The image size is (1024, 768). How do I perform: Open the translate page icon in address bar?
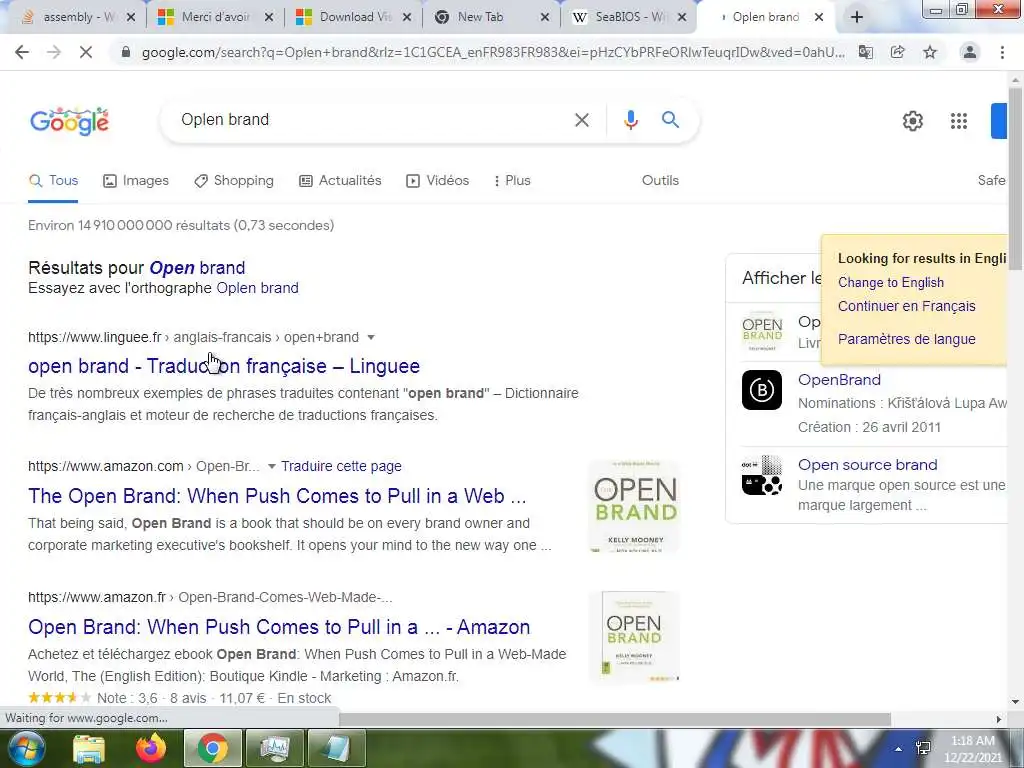866,52
